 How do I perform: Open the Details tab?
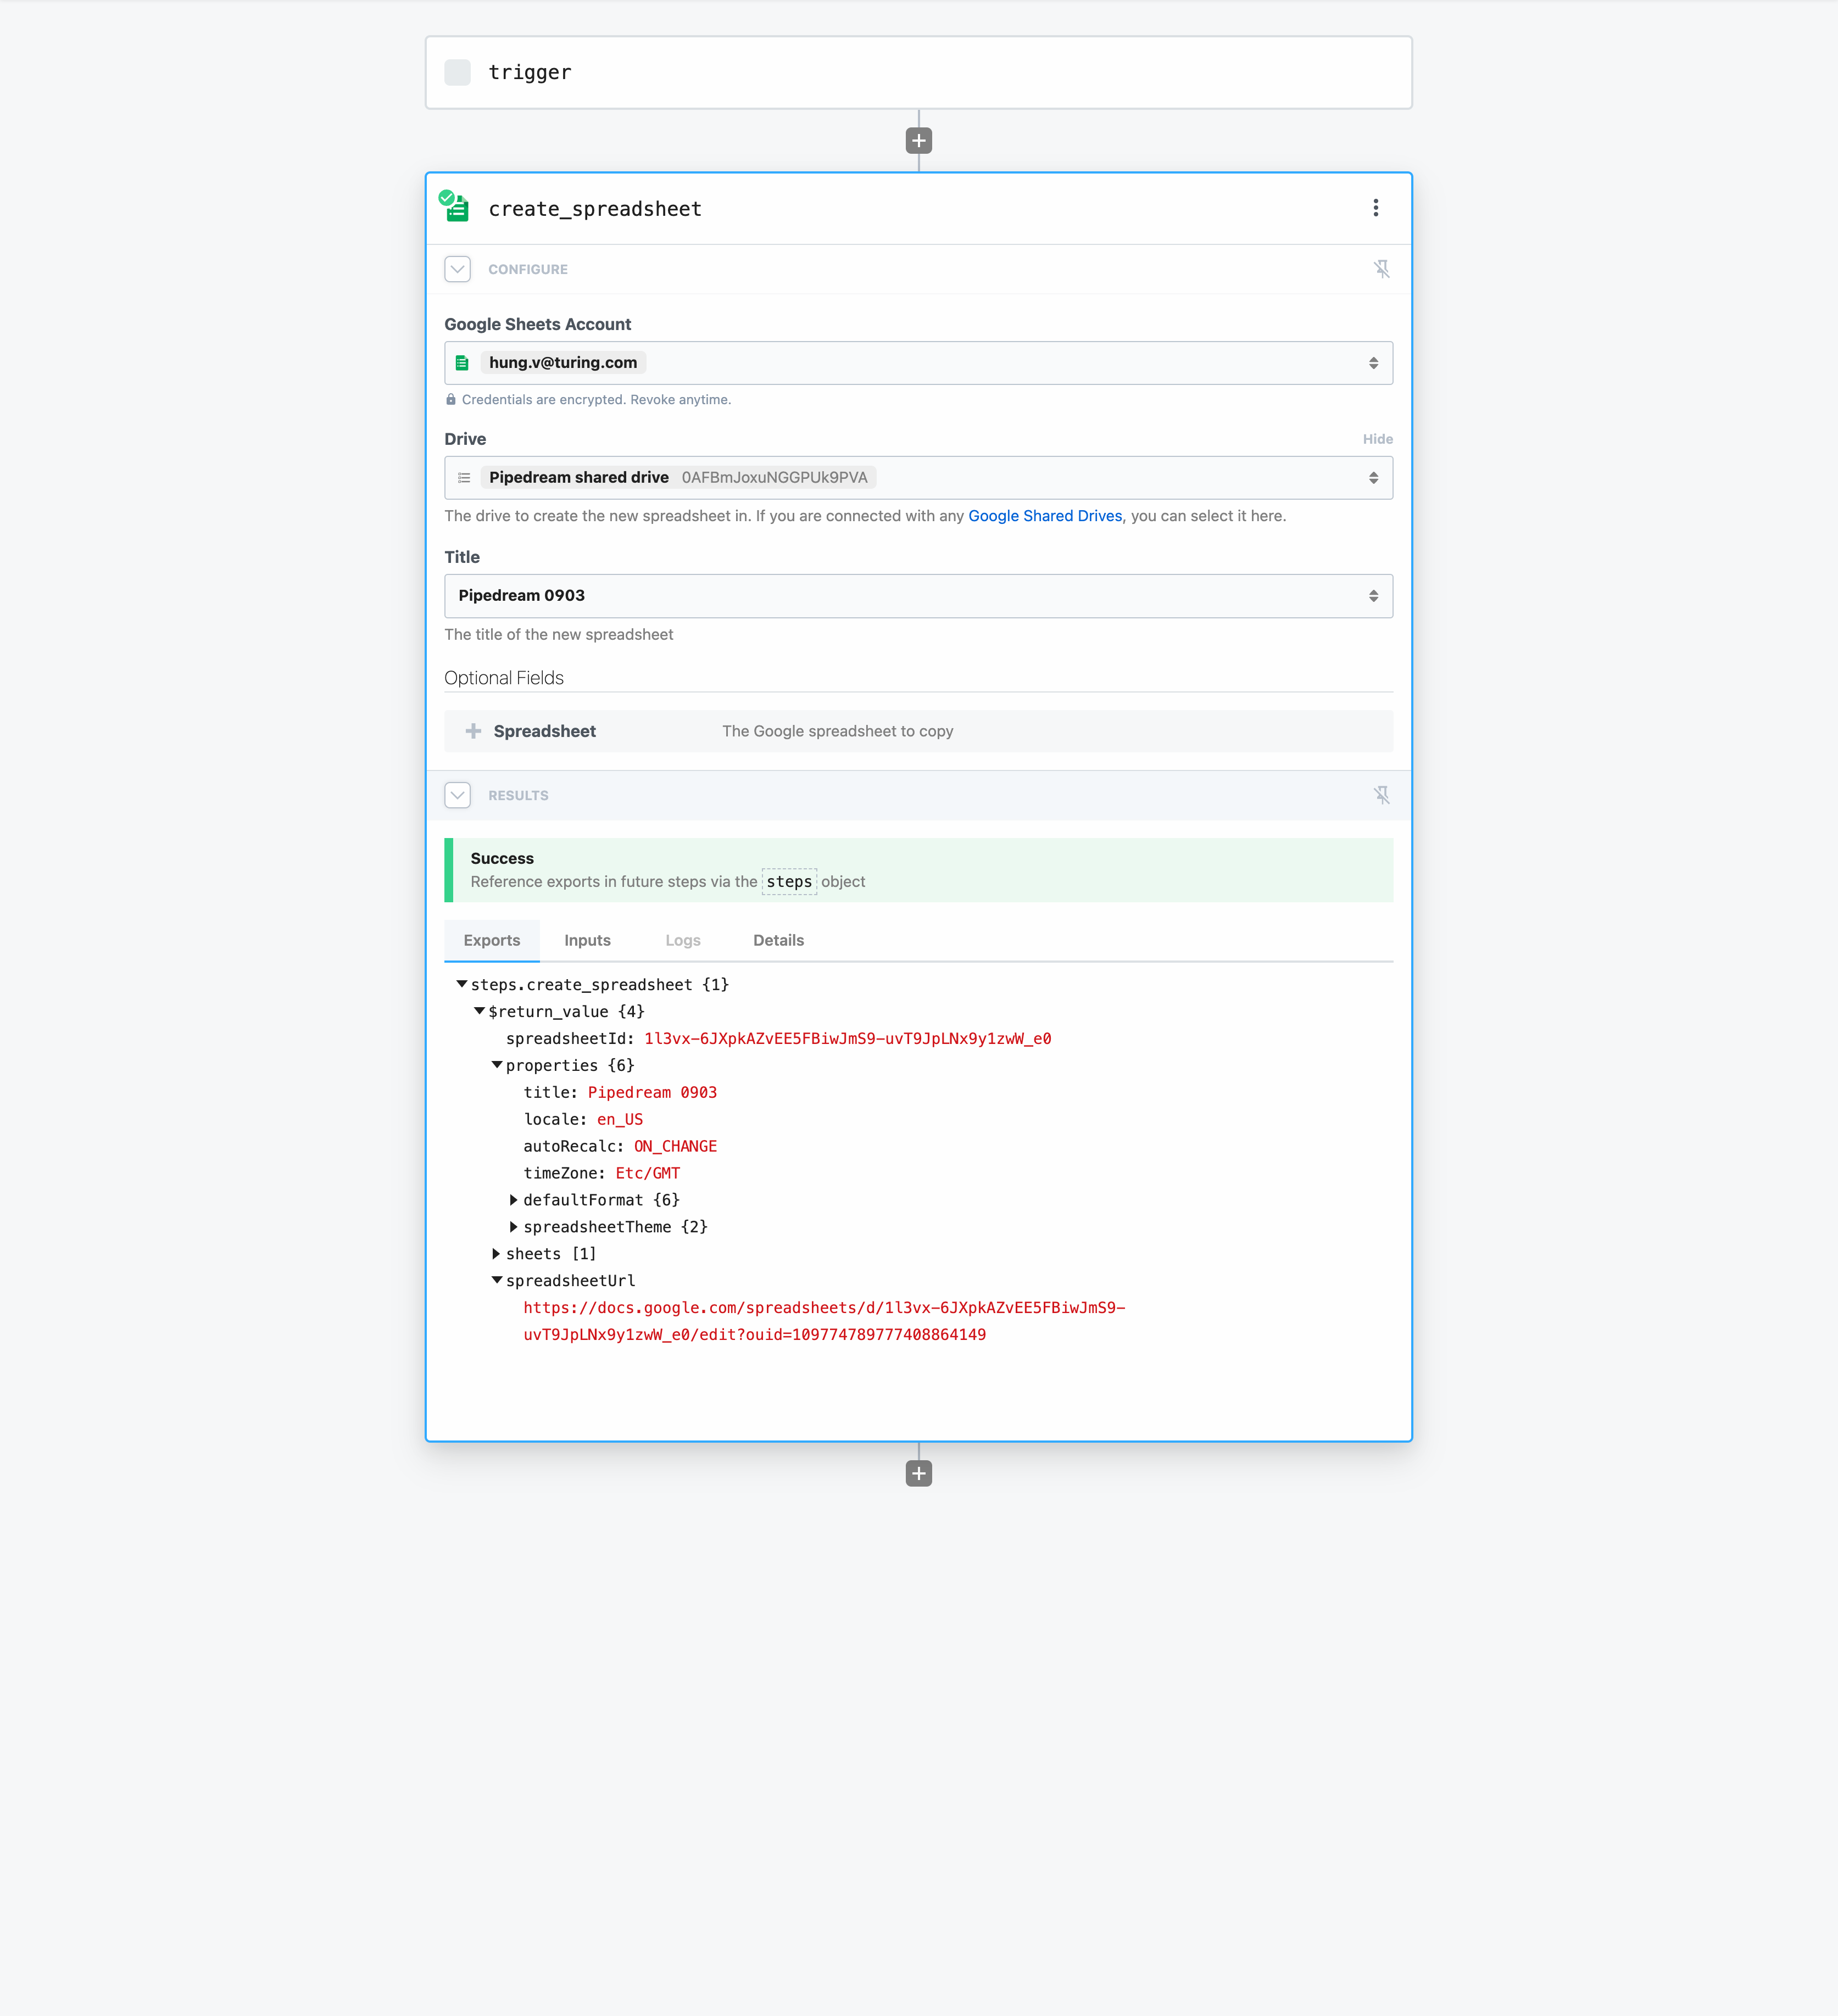click(x=778, y=940)
